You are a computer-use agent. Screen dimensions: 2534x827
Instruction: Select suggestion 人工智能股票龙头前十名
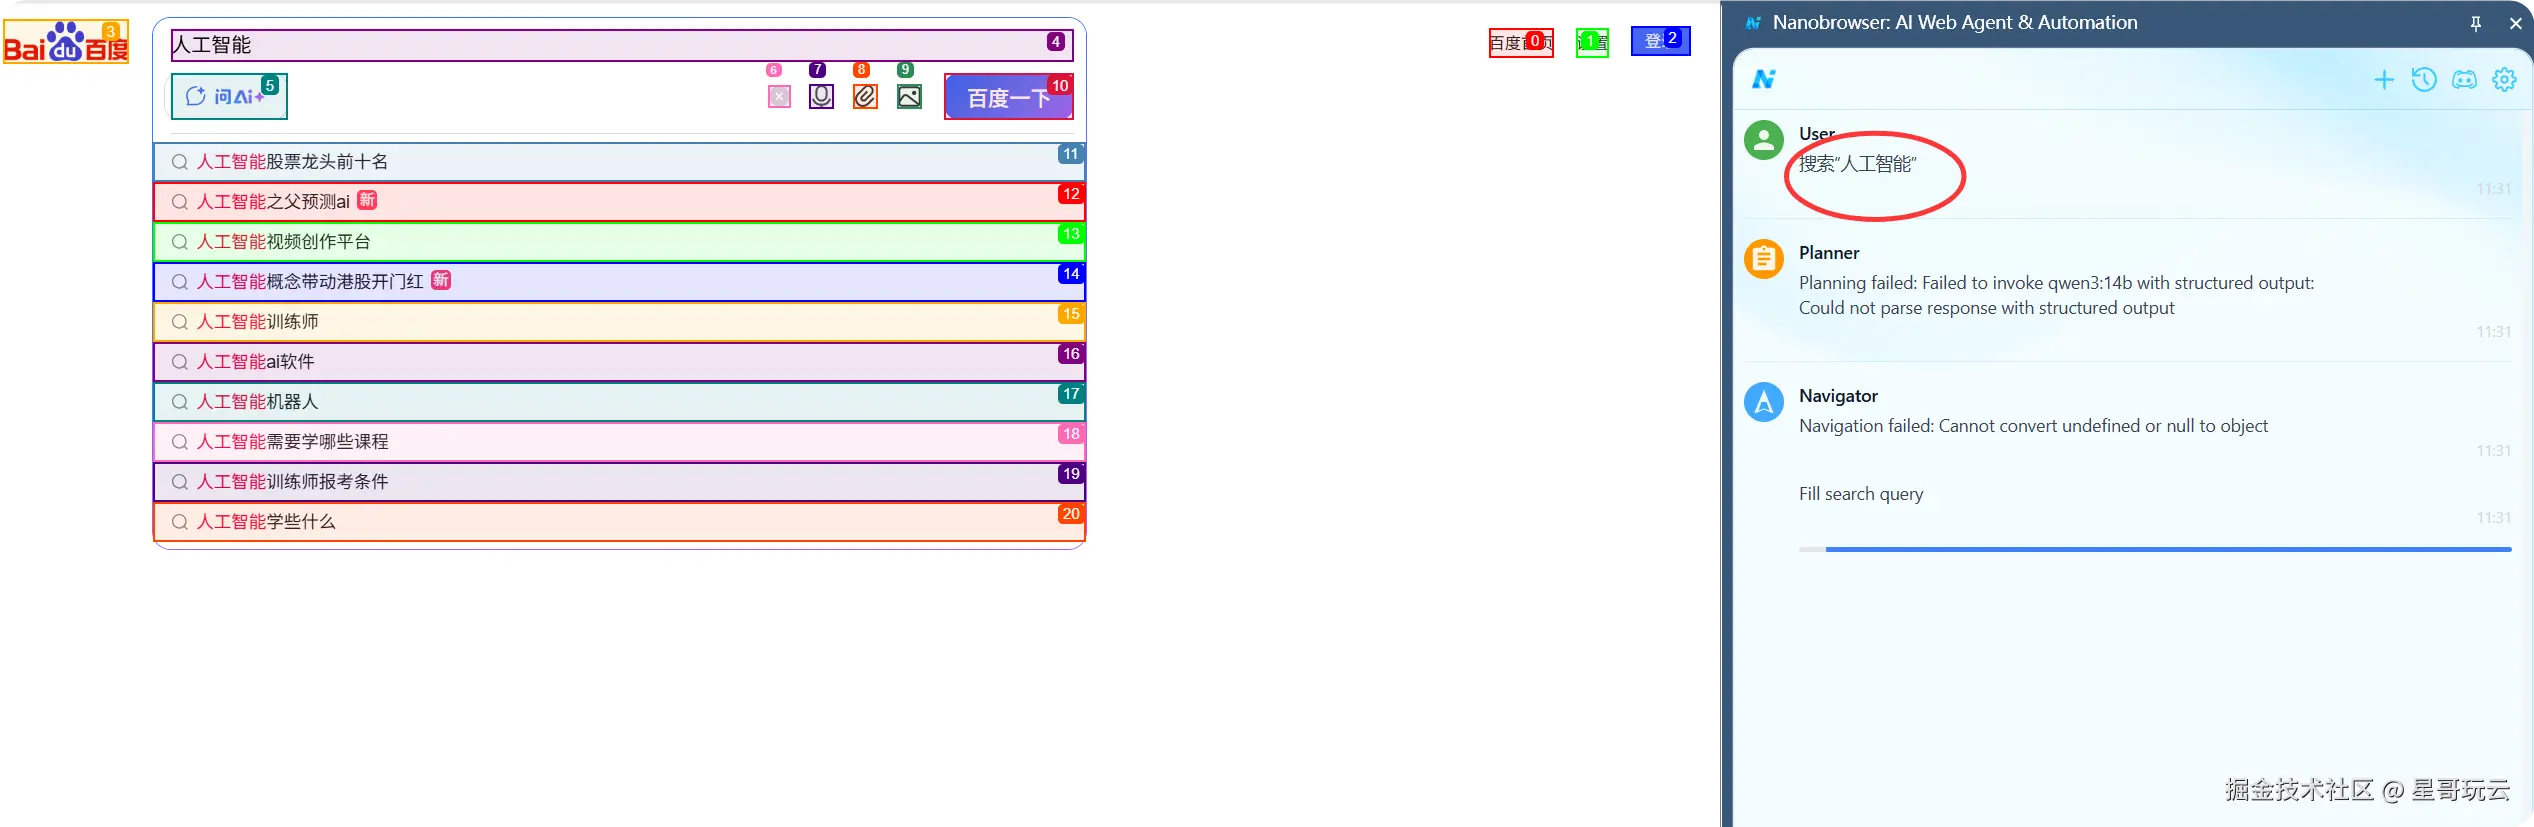[619, 162]
